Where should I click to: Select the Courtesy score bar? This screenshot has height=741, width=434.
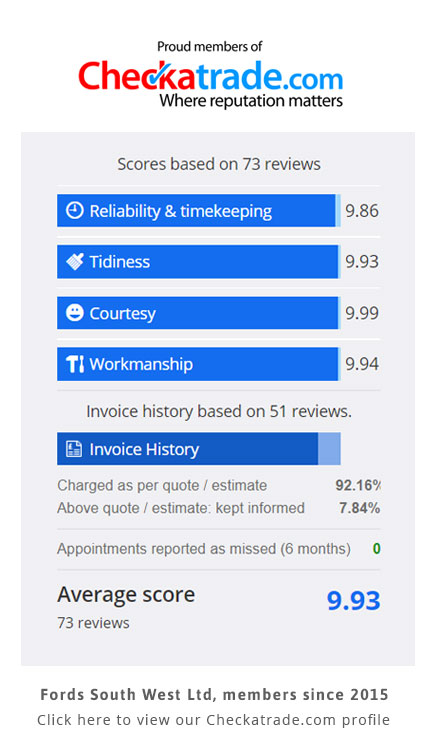click(x=199, y=312)
